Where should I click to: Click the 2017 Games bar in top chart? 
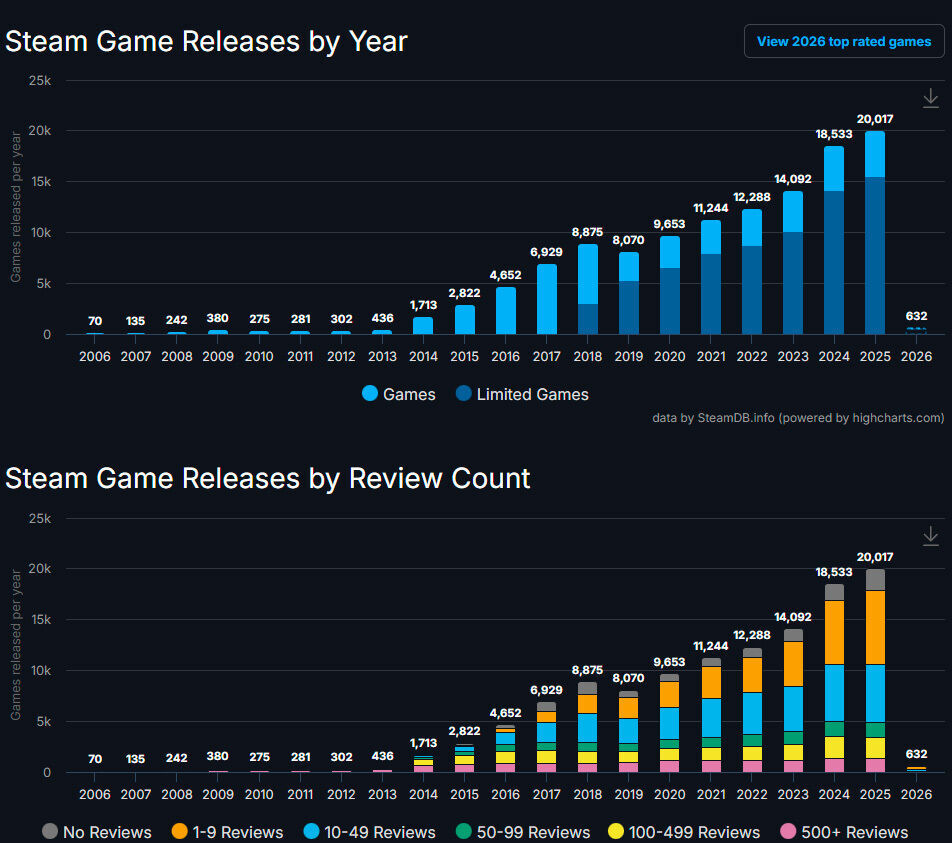[x=547, y=300]
